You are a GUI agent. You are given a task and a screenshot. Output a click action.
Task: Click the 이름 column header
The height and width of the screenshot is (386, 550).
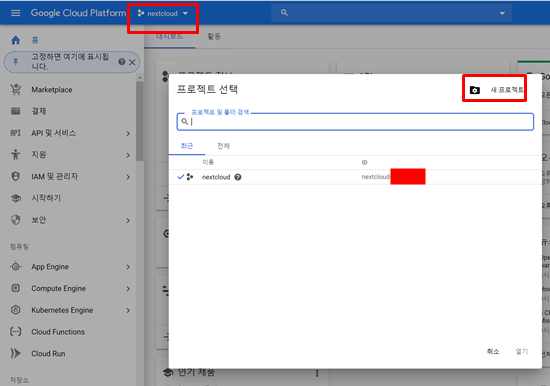click(208, 162)
